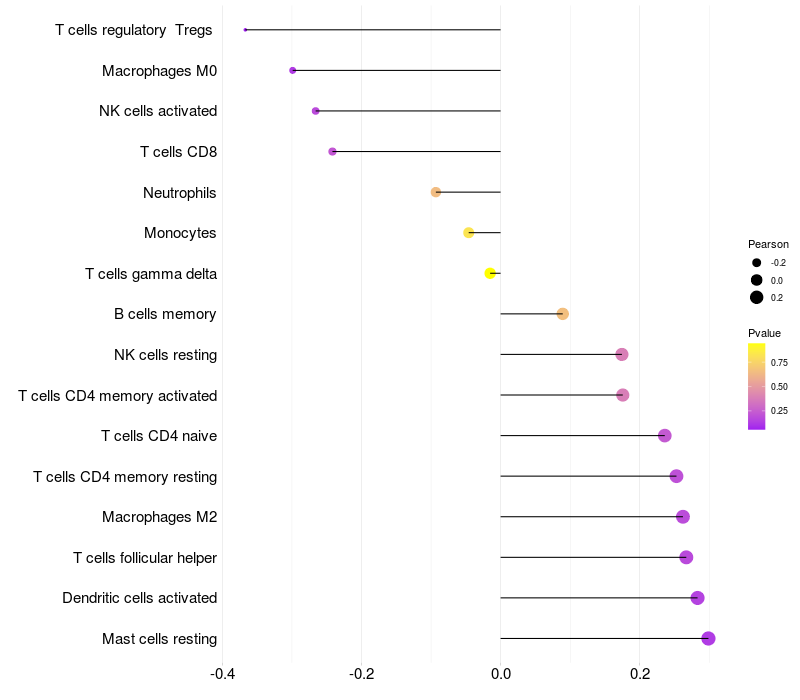Viewport: 800px width, 700px height.
Task: Select the T cells follicular helper point
Action: [686, 557]
